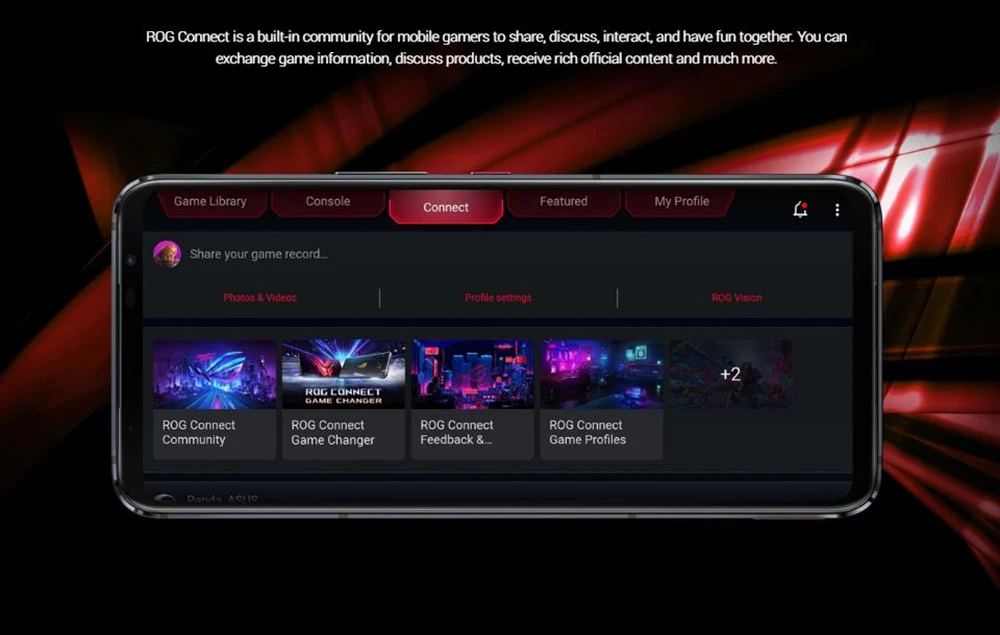
Task: Open the Featured tab
Action: point(564,201)
